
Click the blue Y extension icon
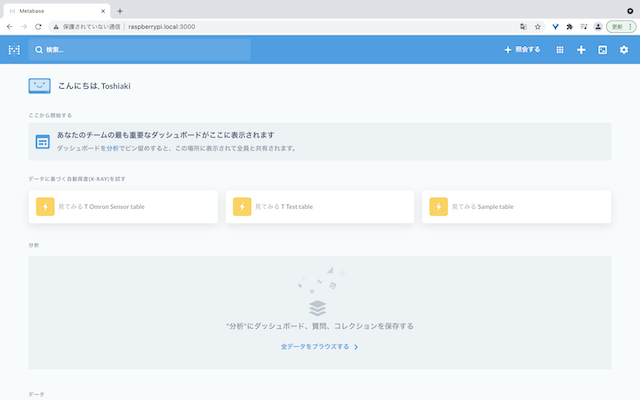(x=555, y=27)
